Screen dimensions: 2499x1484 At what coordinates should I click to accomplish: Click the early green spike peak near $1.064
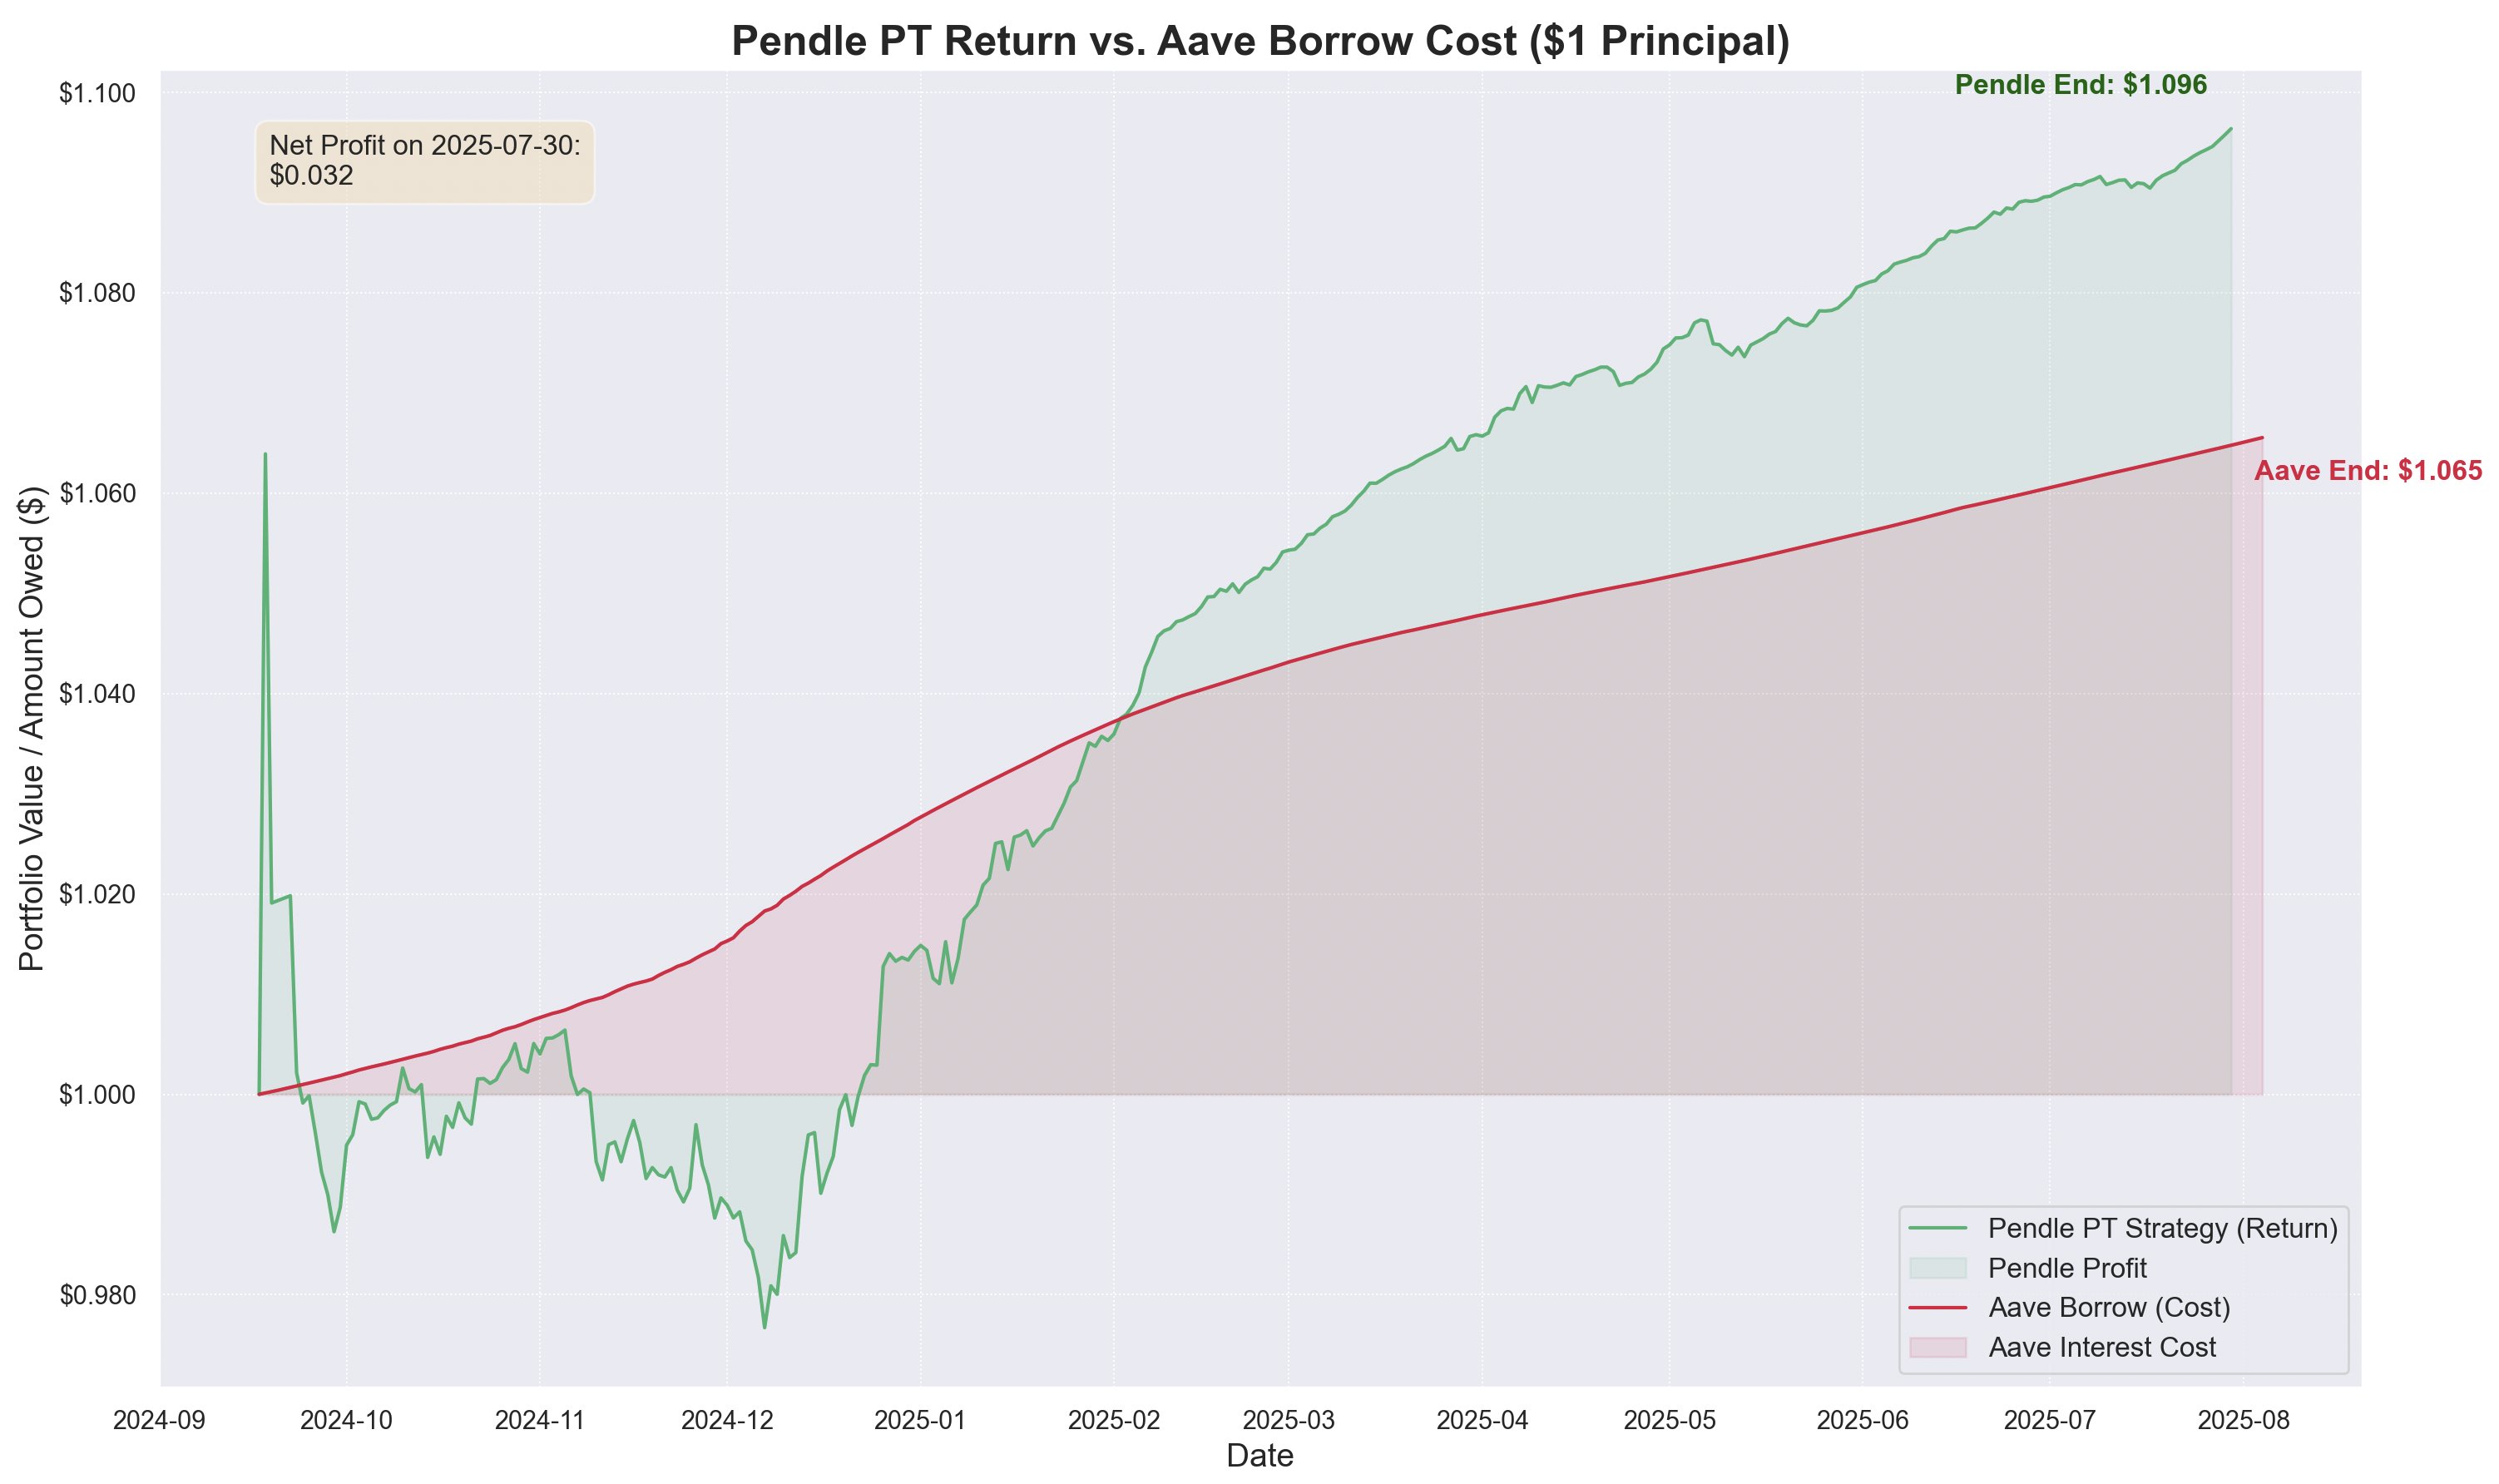pos(265,454)
